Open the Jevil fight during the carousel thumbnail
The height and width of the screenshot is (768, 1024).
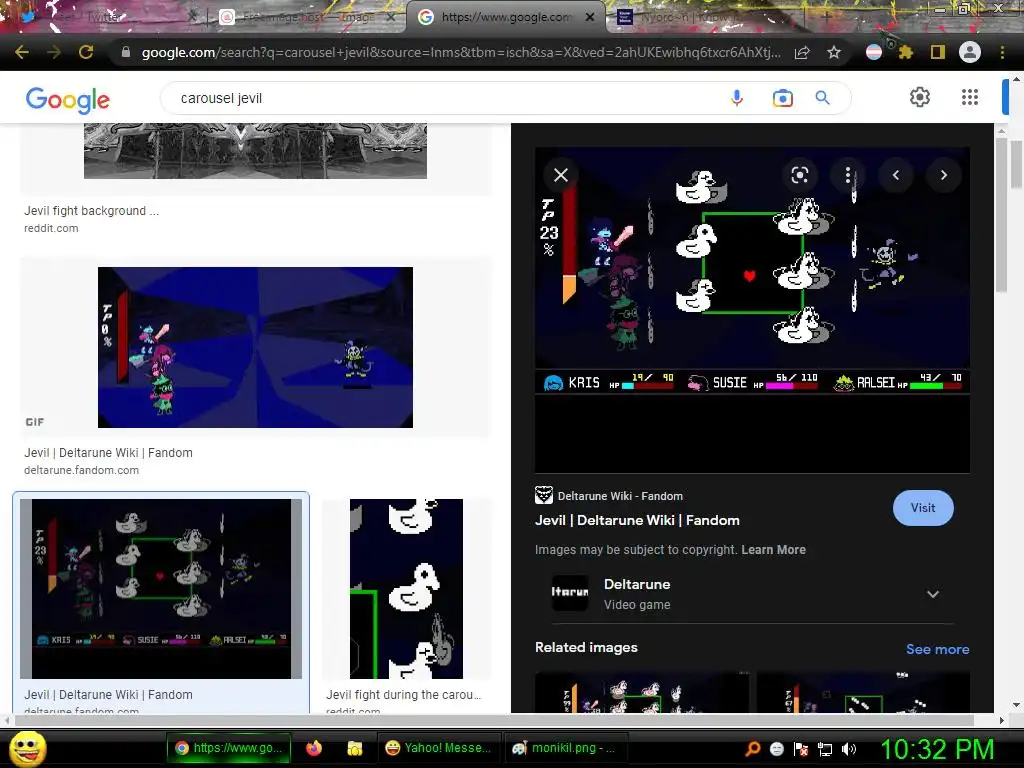406,588
